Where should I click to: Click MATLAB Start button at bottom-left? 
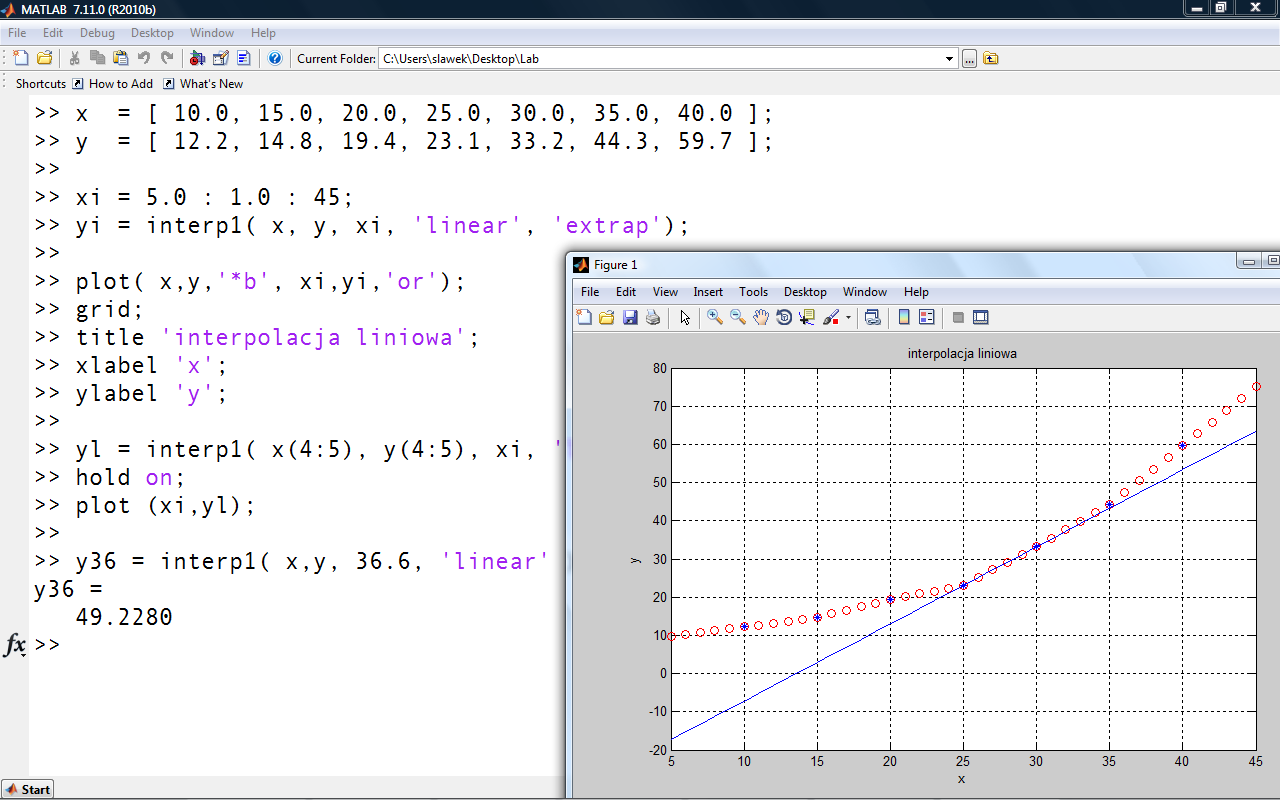[28, 789]
